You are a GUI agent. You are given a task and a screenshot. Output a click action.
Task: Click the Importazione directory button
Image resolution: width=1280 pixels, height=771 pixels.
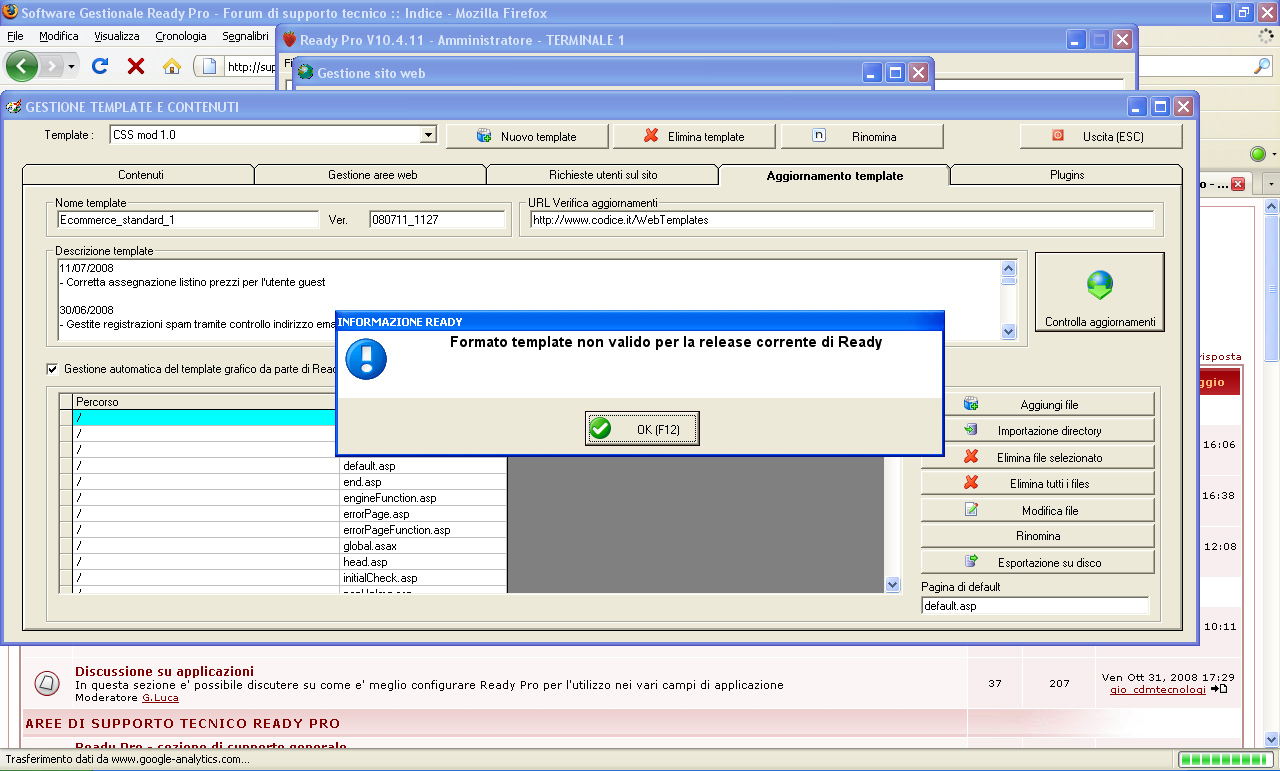tap(1038, 430)
